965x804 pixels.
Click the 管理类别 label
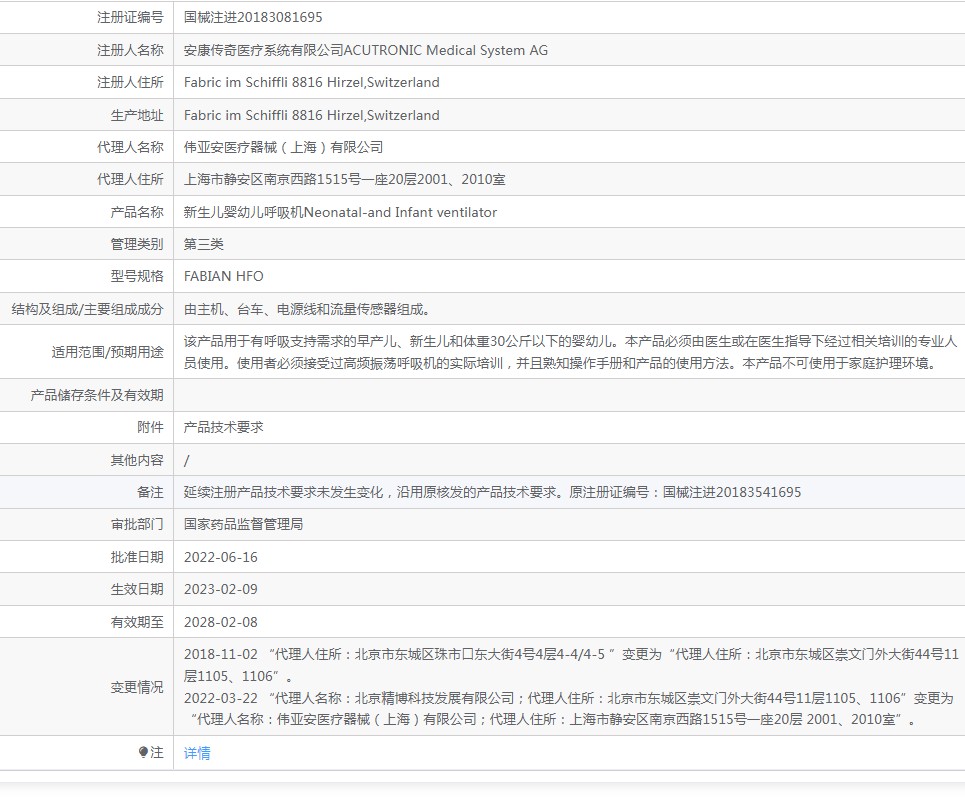(137, 244)
